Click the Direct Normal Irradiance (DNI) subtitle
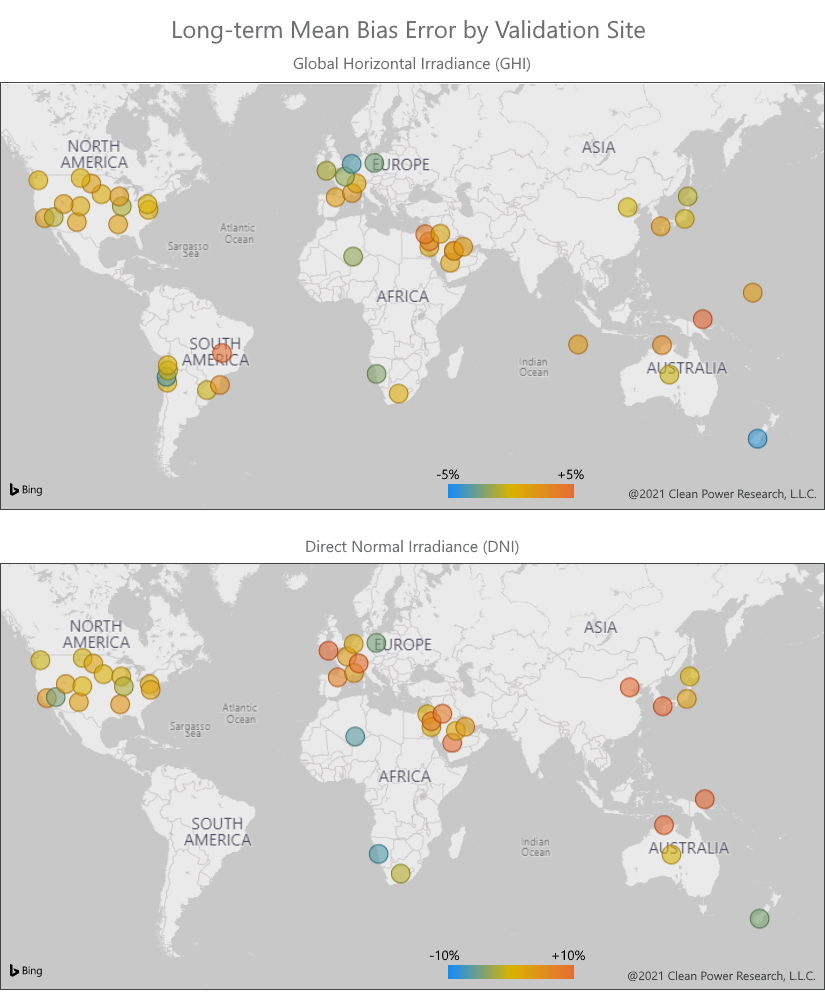The height and width of the screenshot is (1005, 825). [412, 546]
